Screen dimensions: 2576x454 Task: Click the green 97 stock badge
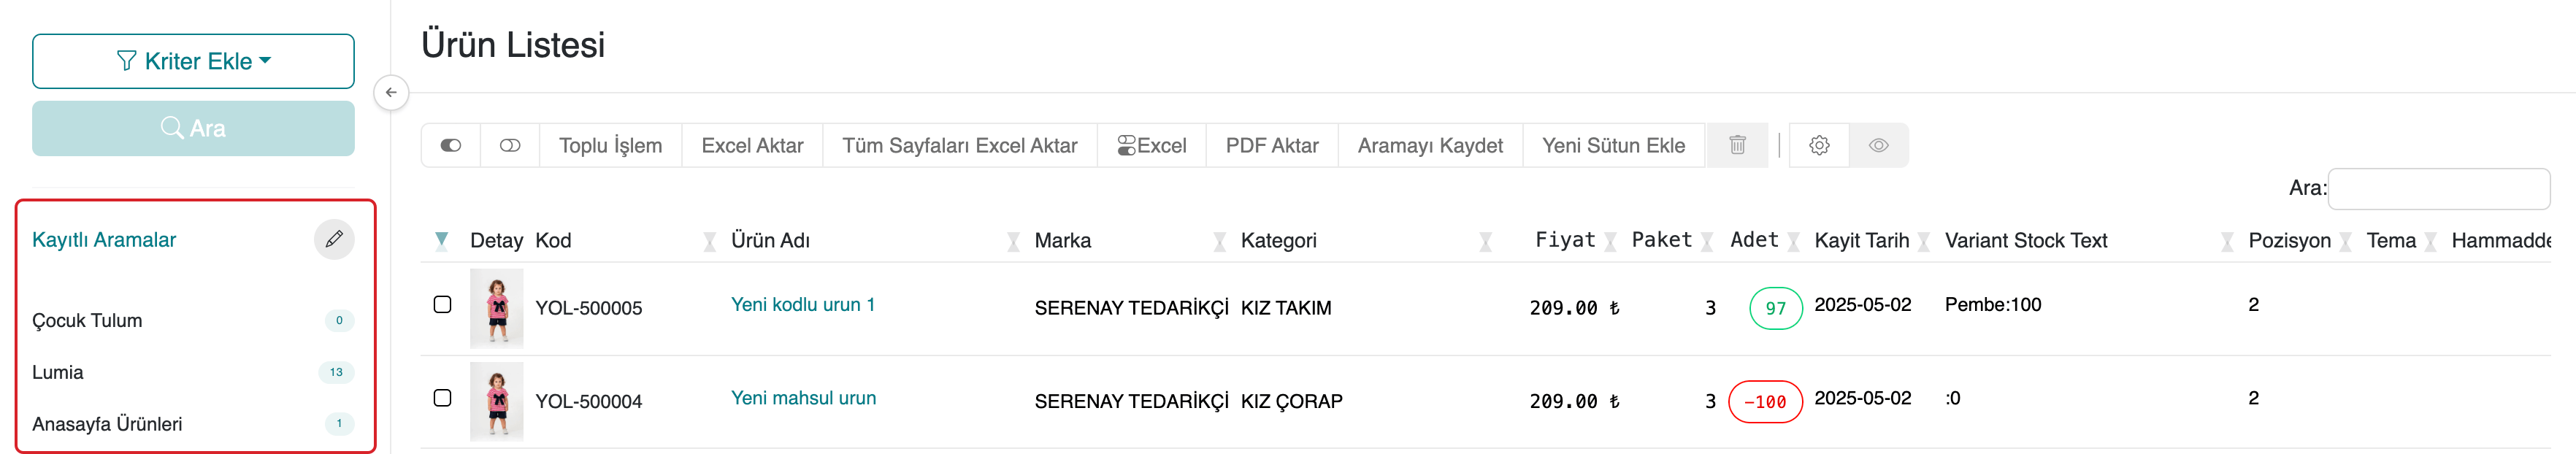[x=1775, y=308]
